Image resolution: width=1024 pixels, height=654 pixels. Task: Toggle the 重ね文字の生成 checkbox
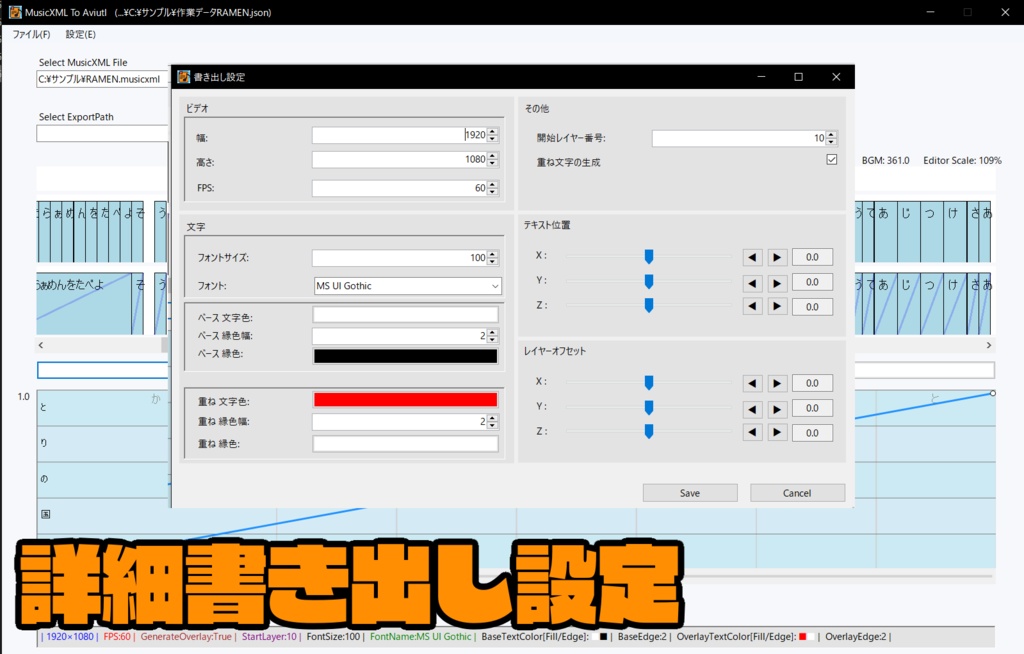point(831,158)
